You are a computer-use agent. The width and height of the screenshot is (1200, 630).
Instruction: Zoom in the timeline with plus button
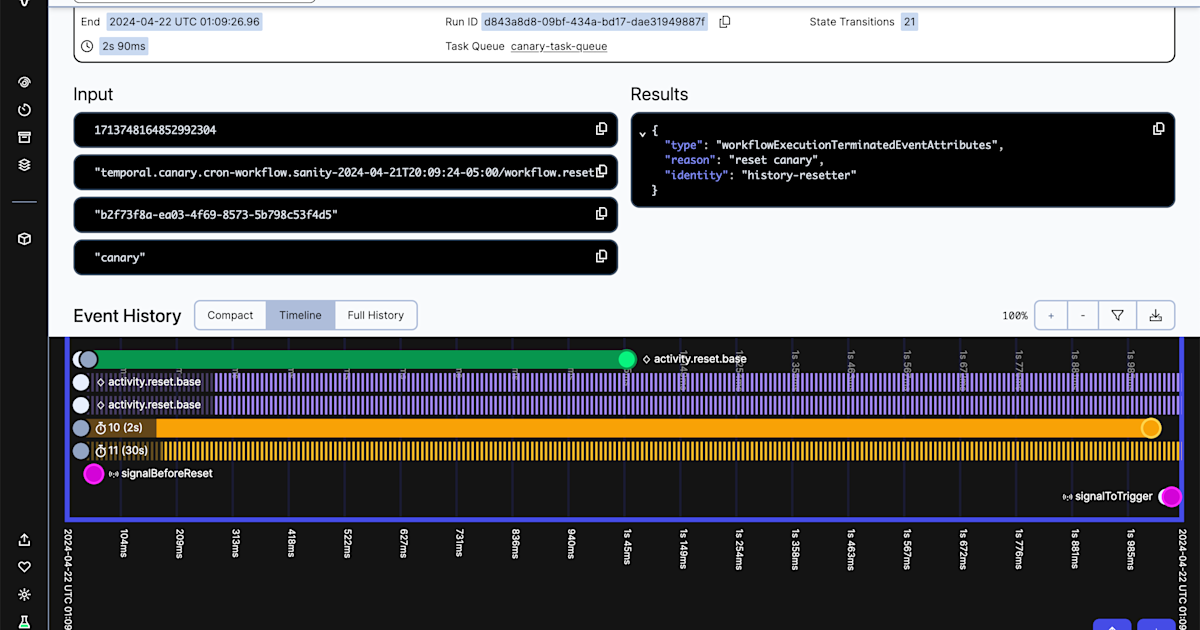pyautogui.click(x=1051, y=315)
